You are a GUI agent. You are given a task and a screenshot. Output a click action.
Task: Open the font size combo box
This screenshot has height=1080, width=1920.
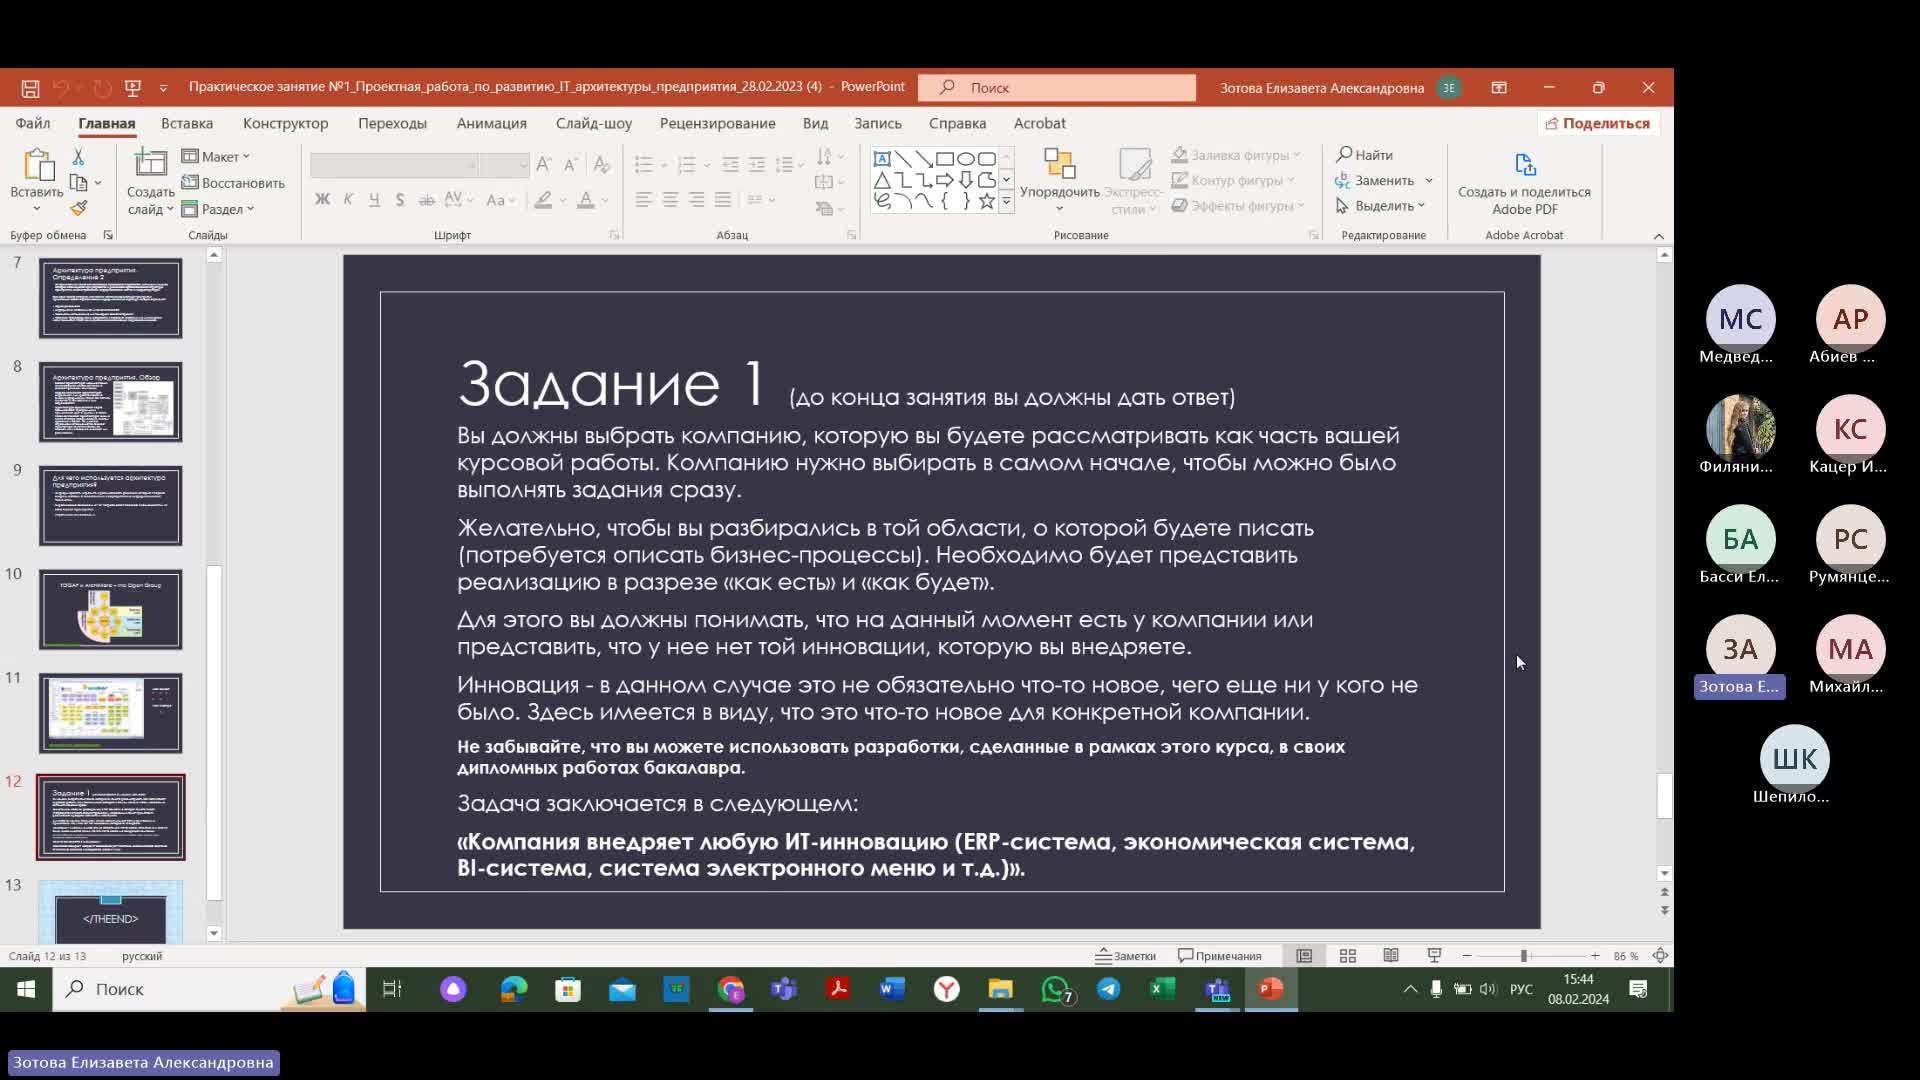(x=504, y=164)
